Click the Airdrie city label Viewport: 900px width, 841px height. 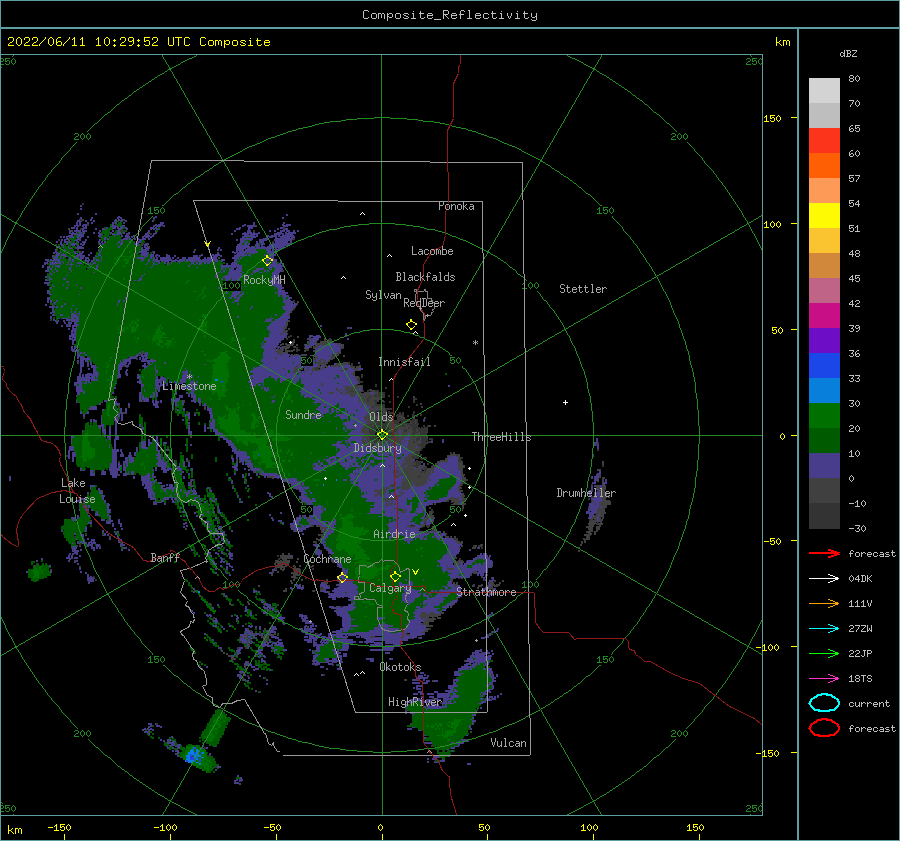[x=394, y=534]
